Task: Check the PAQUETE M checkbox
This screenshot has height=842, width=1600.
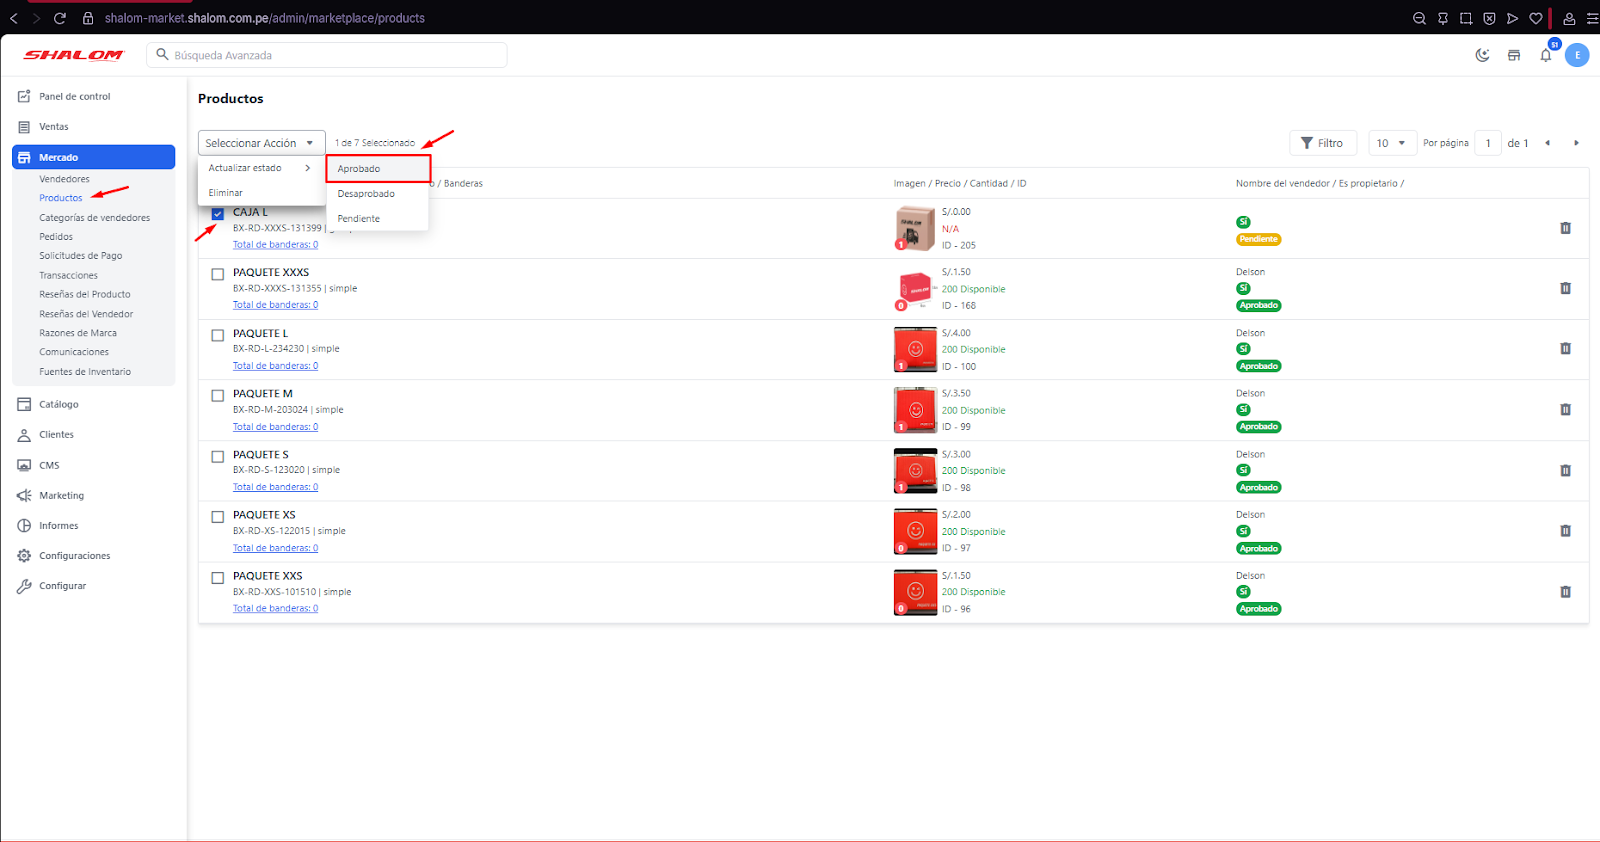Action: (218, 396)
